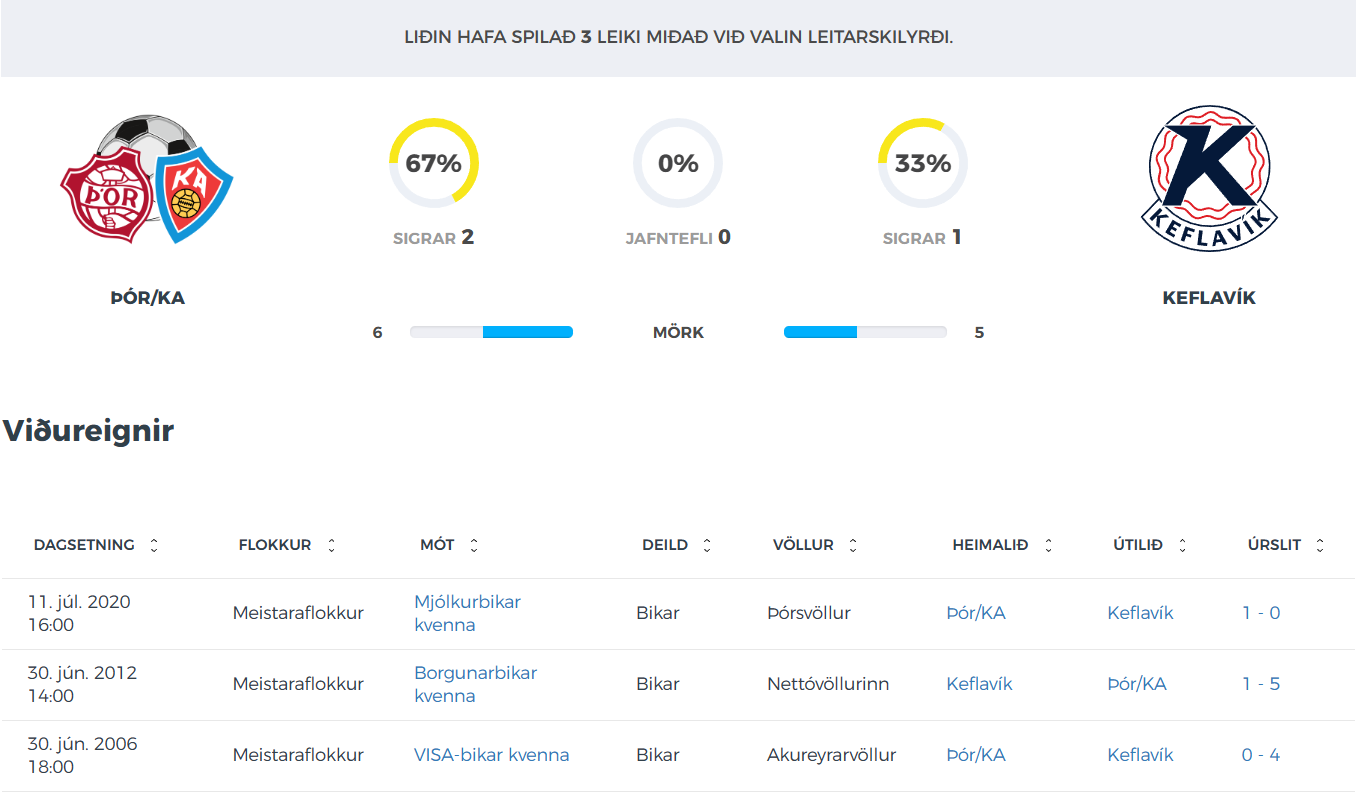Image resolution: width=1359 pixels, height=796 pixels.
Task: Open home team Þór/KA in 2006 match
Action: coord(976,755)
